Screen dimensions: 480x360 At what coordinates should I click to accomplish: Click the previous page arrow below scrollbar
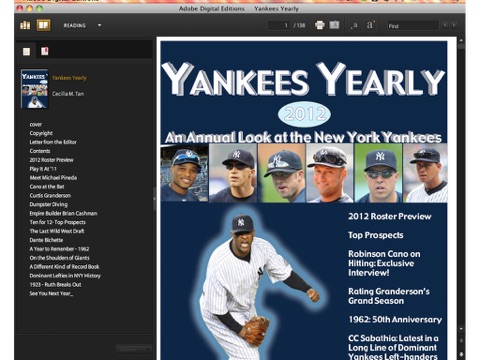click(461, 341)
